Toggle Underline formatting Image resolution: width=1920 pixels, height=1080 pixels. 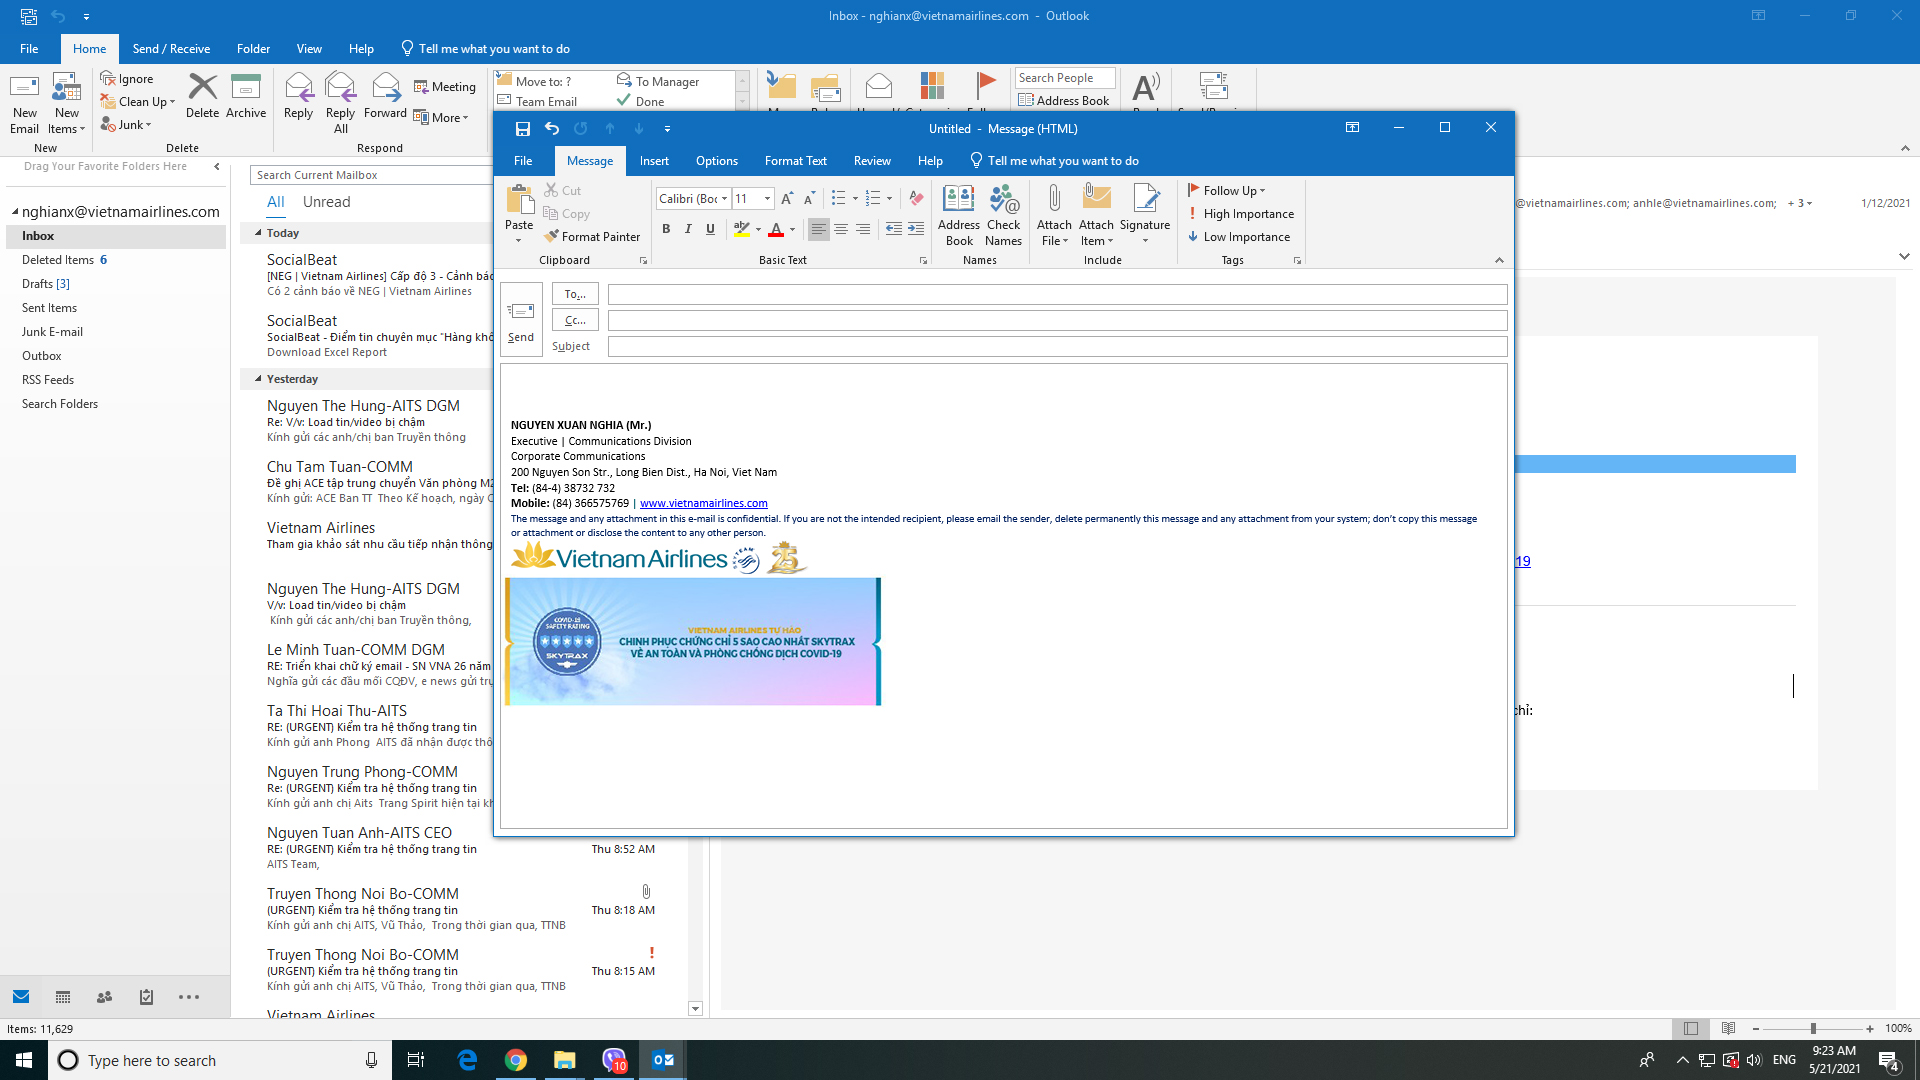tap(710, 229)
